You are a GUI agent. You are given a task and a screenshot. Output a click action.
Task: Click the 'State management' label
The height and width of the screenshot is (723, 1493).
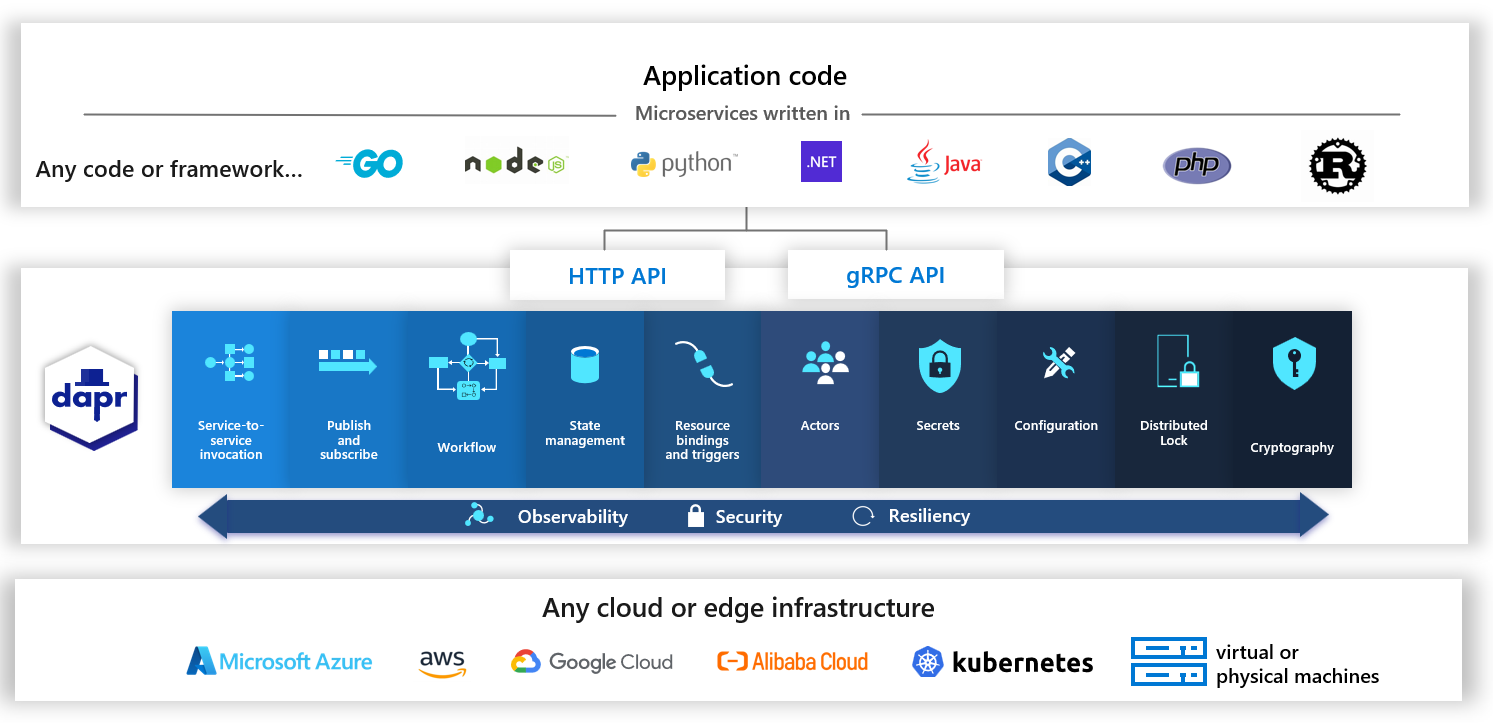[x=585, y=433]
